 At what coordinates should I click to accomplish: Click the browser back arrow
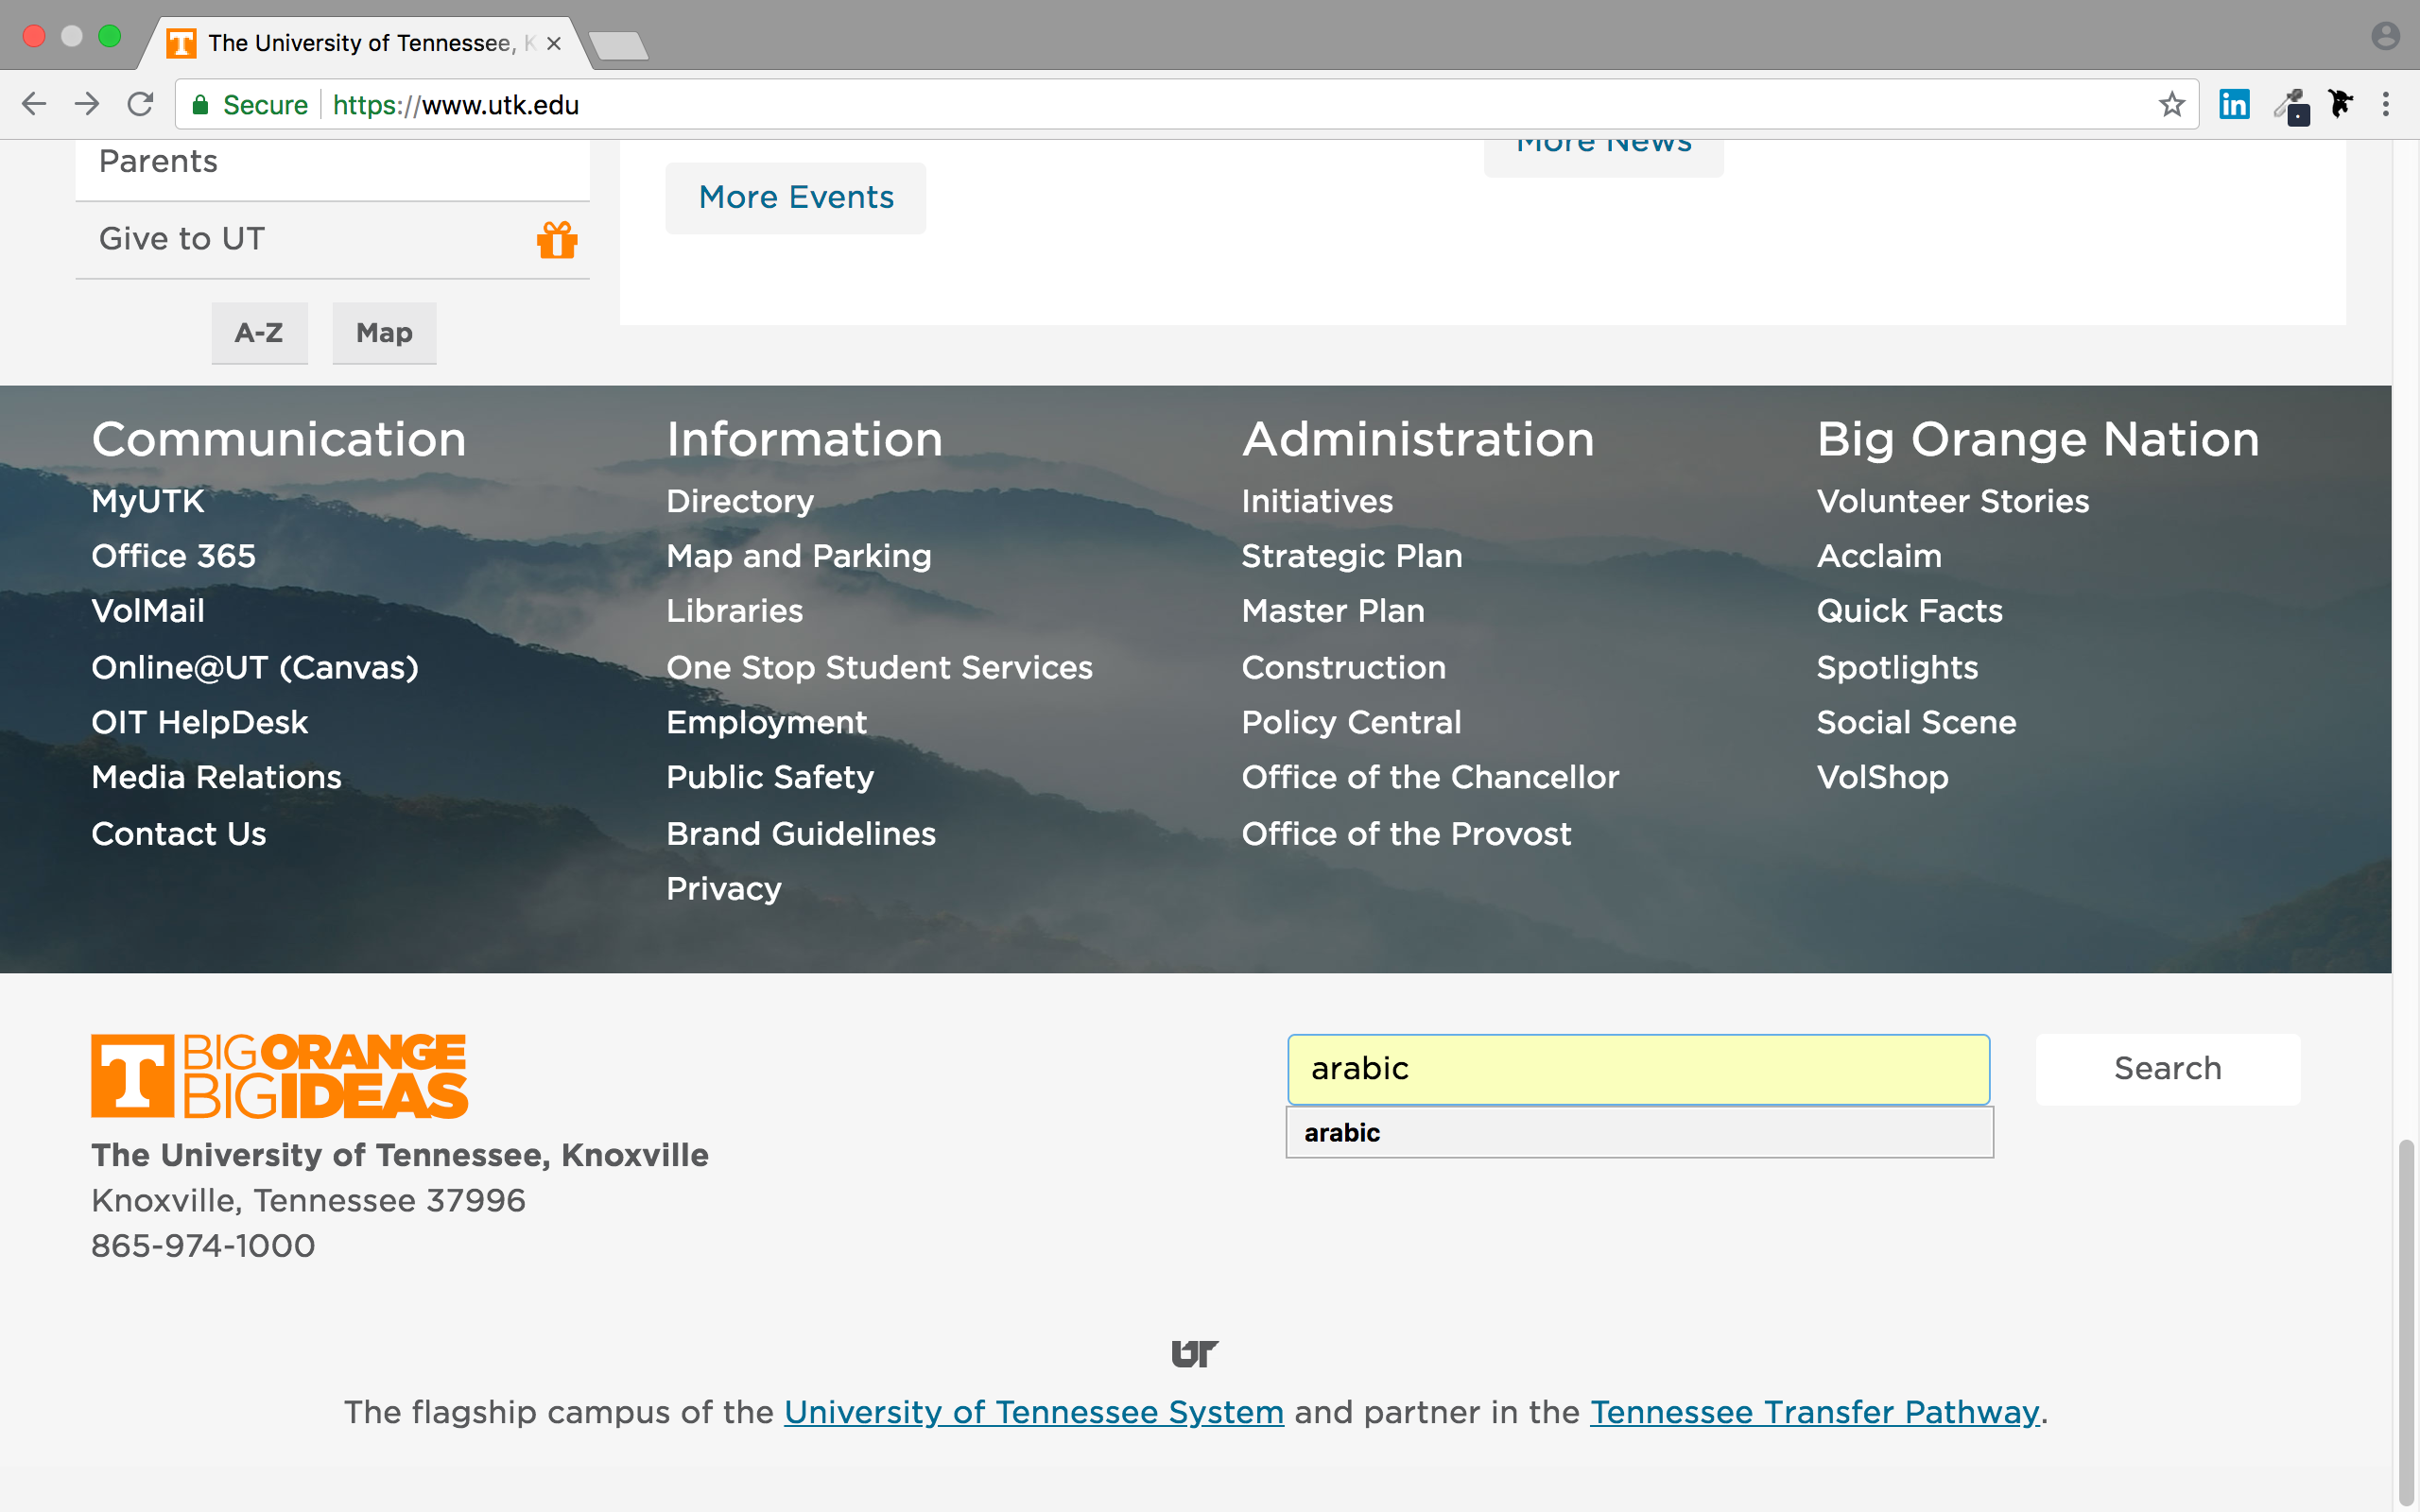point(34,104)
